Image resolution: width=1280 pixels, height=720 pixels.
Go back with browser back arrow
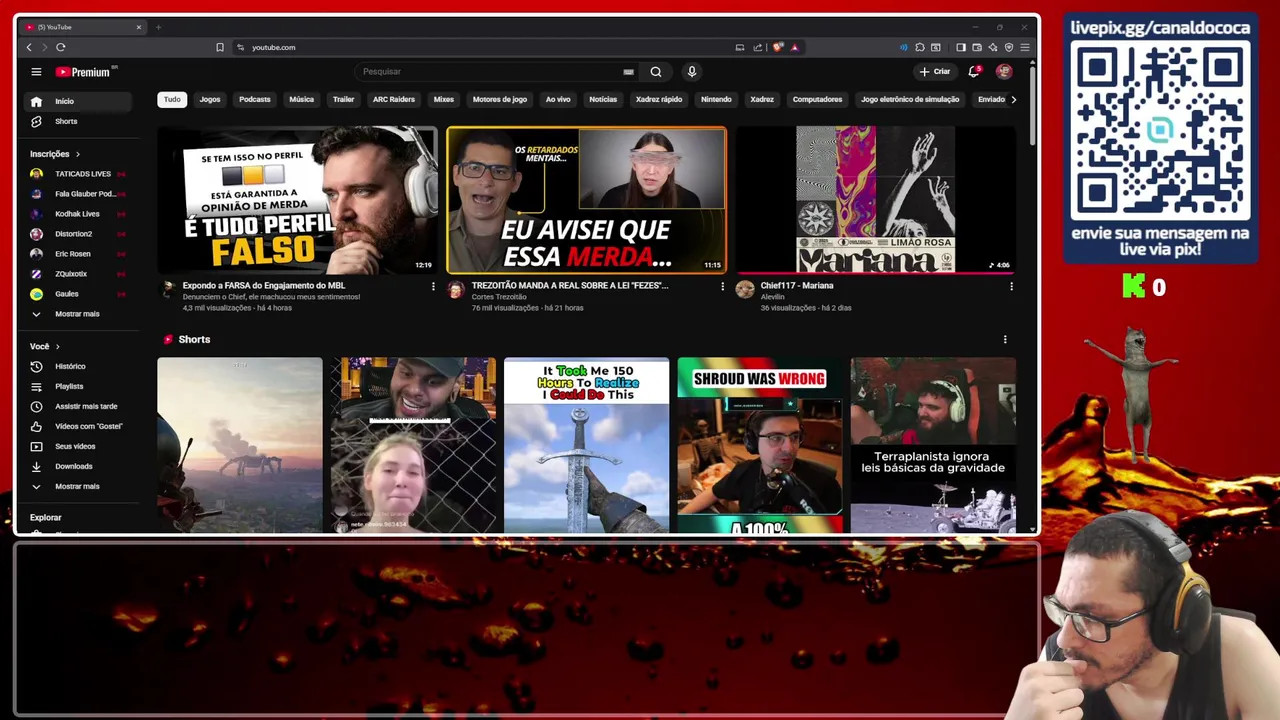pos(29,47)
